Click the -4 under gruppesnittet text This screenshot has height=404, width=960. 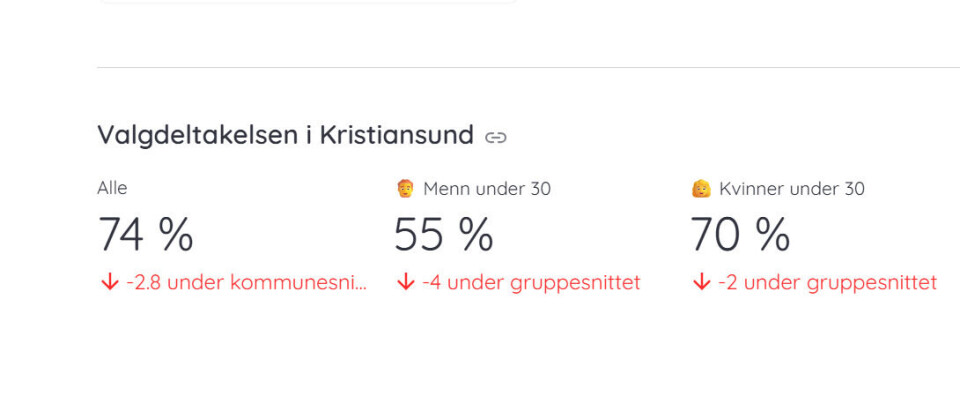[x=531, y=283]
